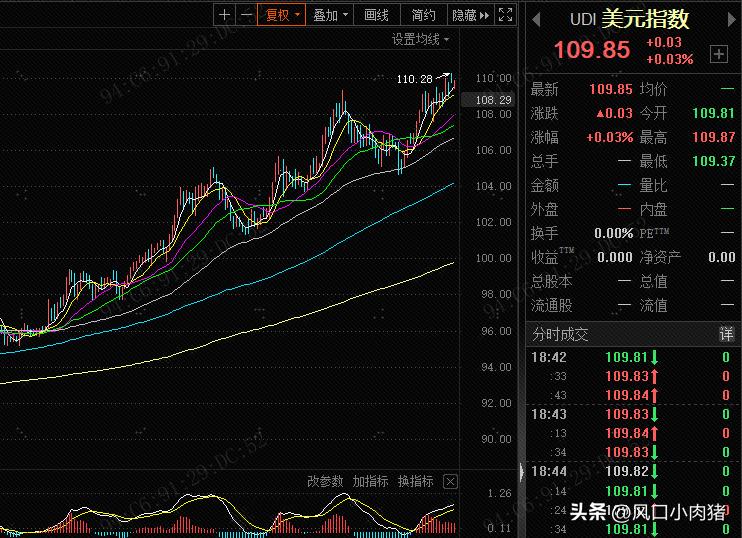Zoom out chart with minus button
Image resolution: width=742 pixels, height=538 pixels.
pos(246,15)
